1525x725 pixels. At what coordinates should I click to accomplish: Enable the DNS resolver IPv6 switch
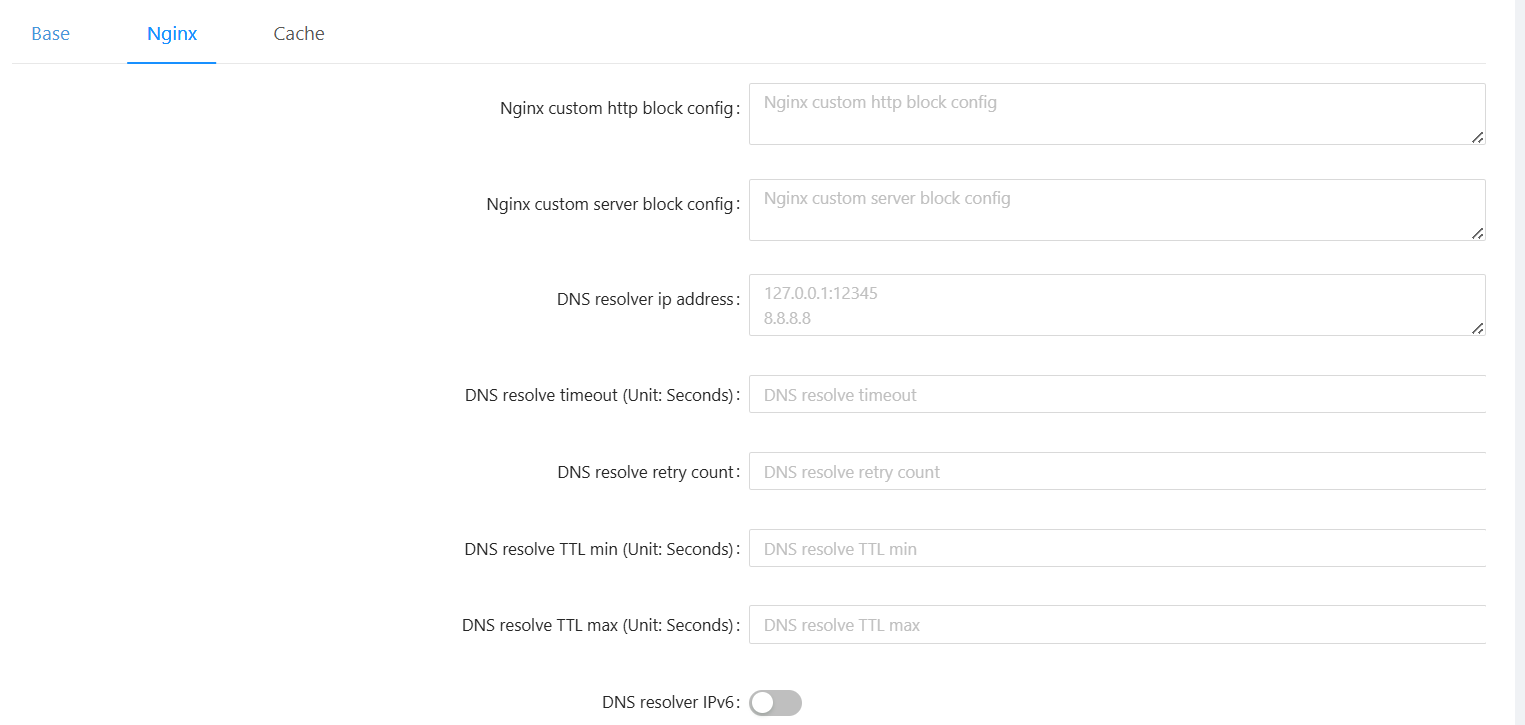click(775, 703)
